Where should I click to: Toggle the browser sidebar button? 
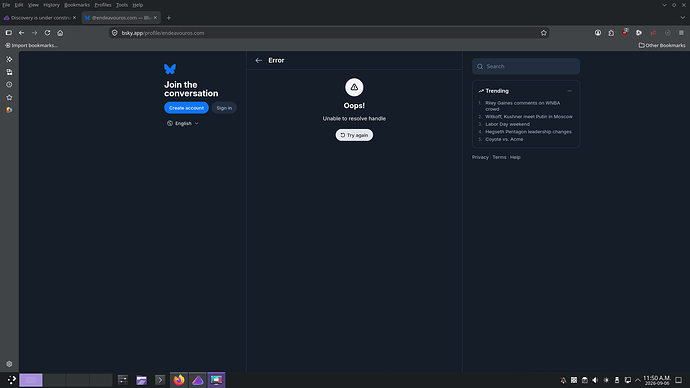pos(9,33)
